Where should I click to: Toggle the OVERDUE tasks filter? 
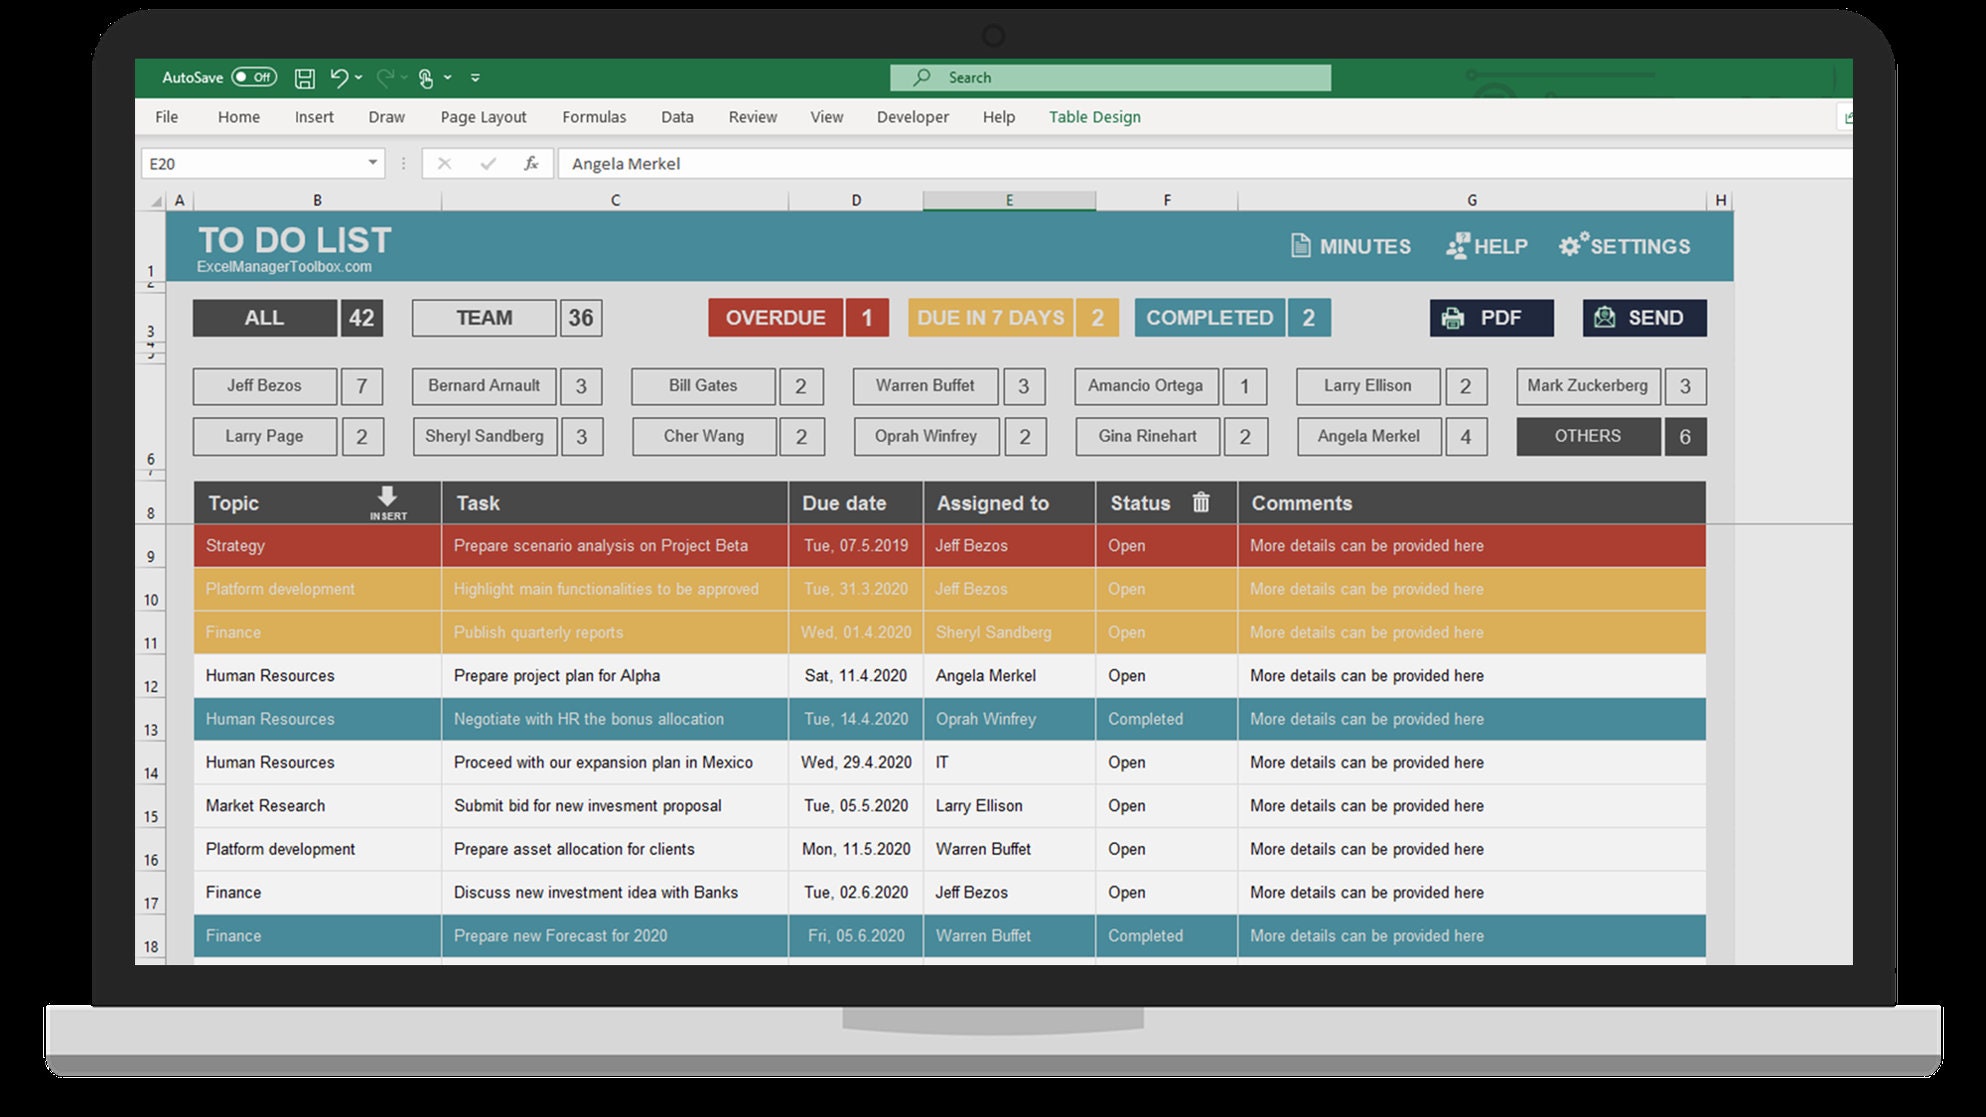(x=775, y=318)
